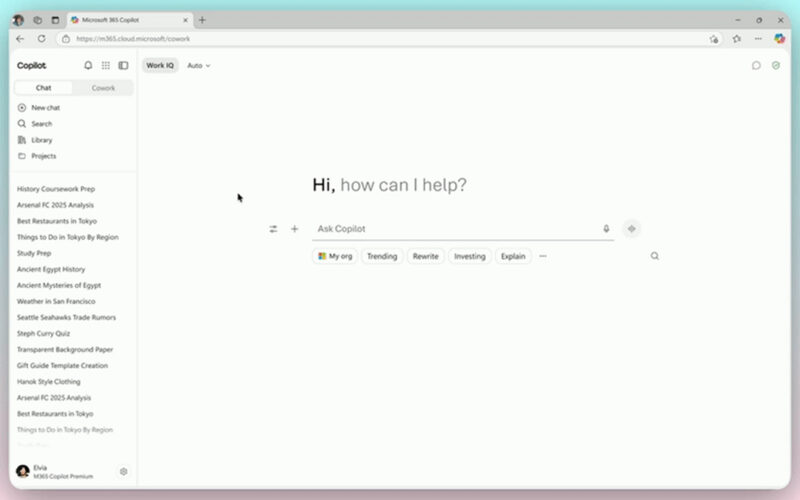Image resolution: width=800 pixels, height=500 pixels.
Task: Open Transparent Background Paper chat
Action: click(65, 349)
